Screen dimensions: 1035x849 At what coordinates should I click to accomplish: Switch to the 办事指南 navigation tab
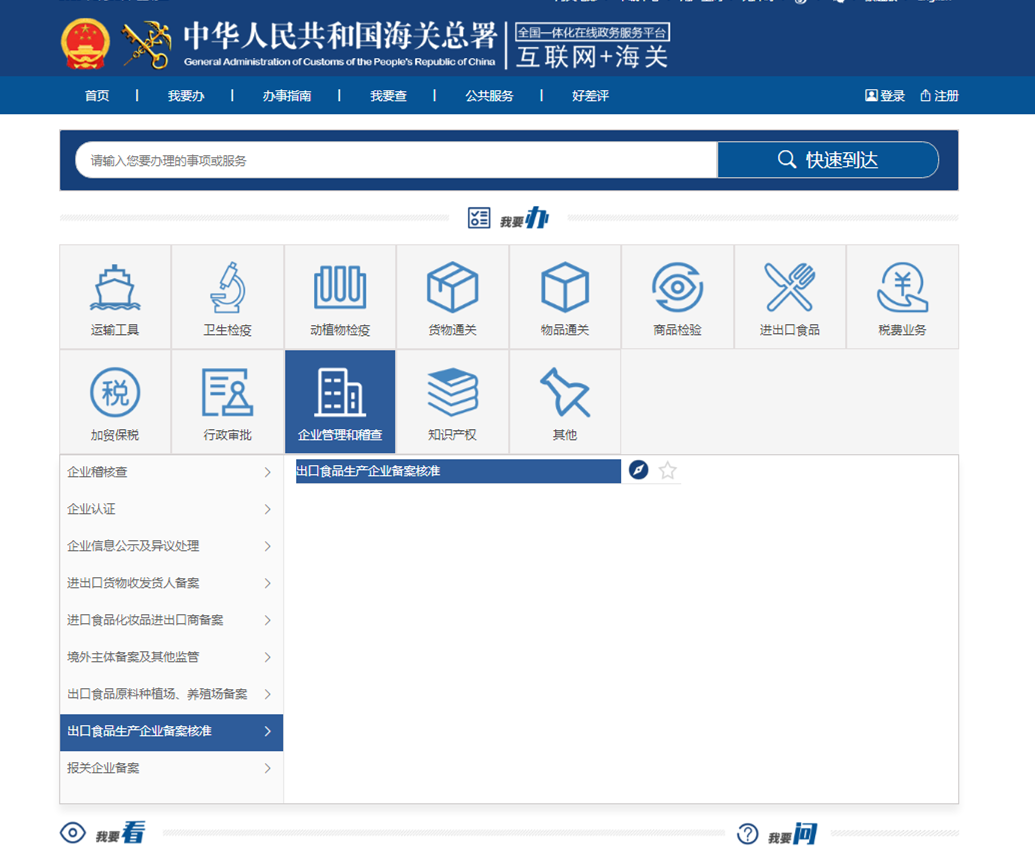point(288,96)
